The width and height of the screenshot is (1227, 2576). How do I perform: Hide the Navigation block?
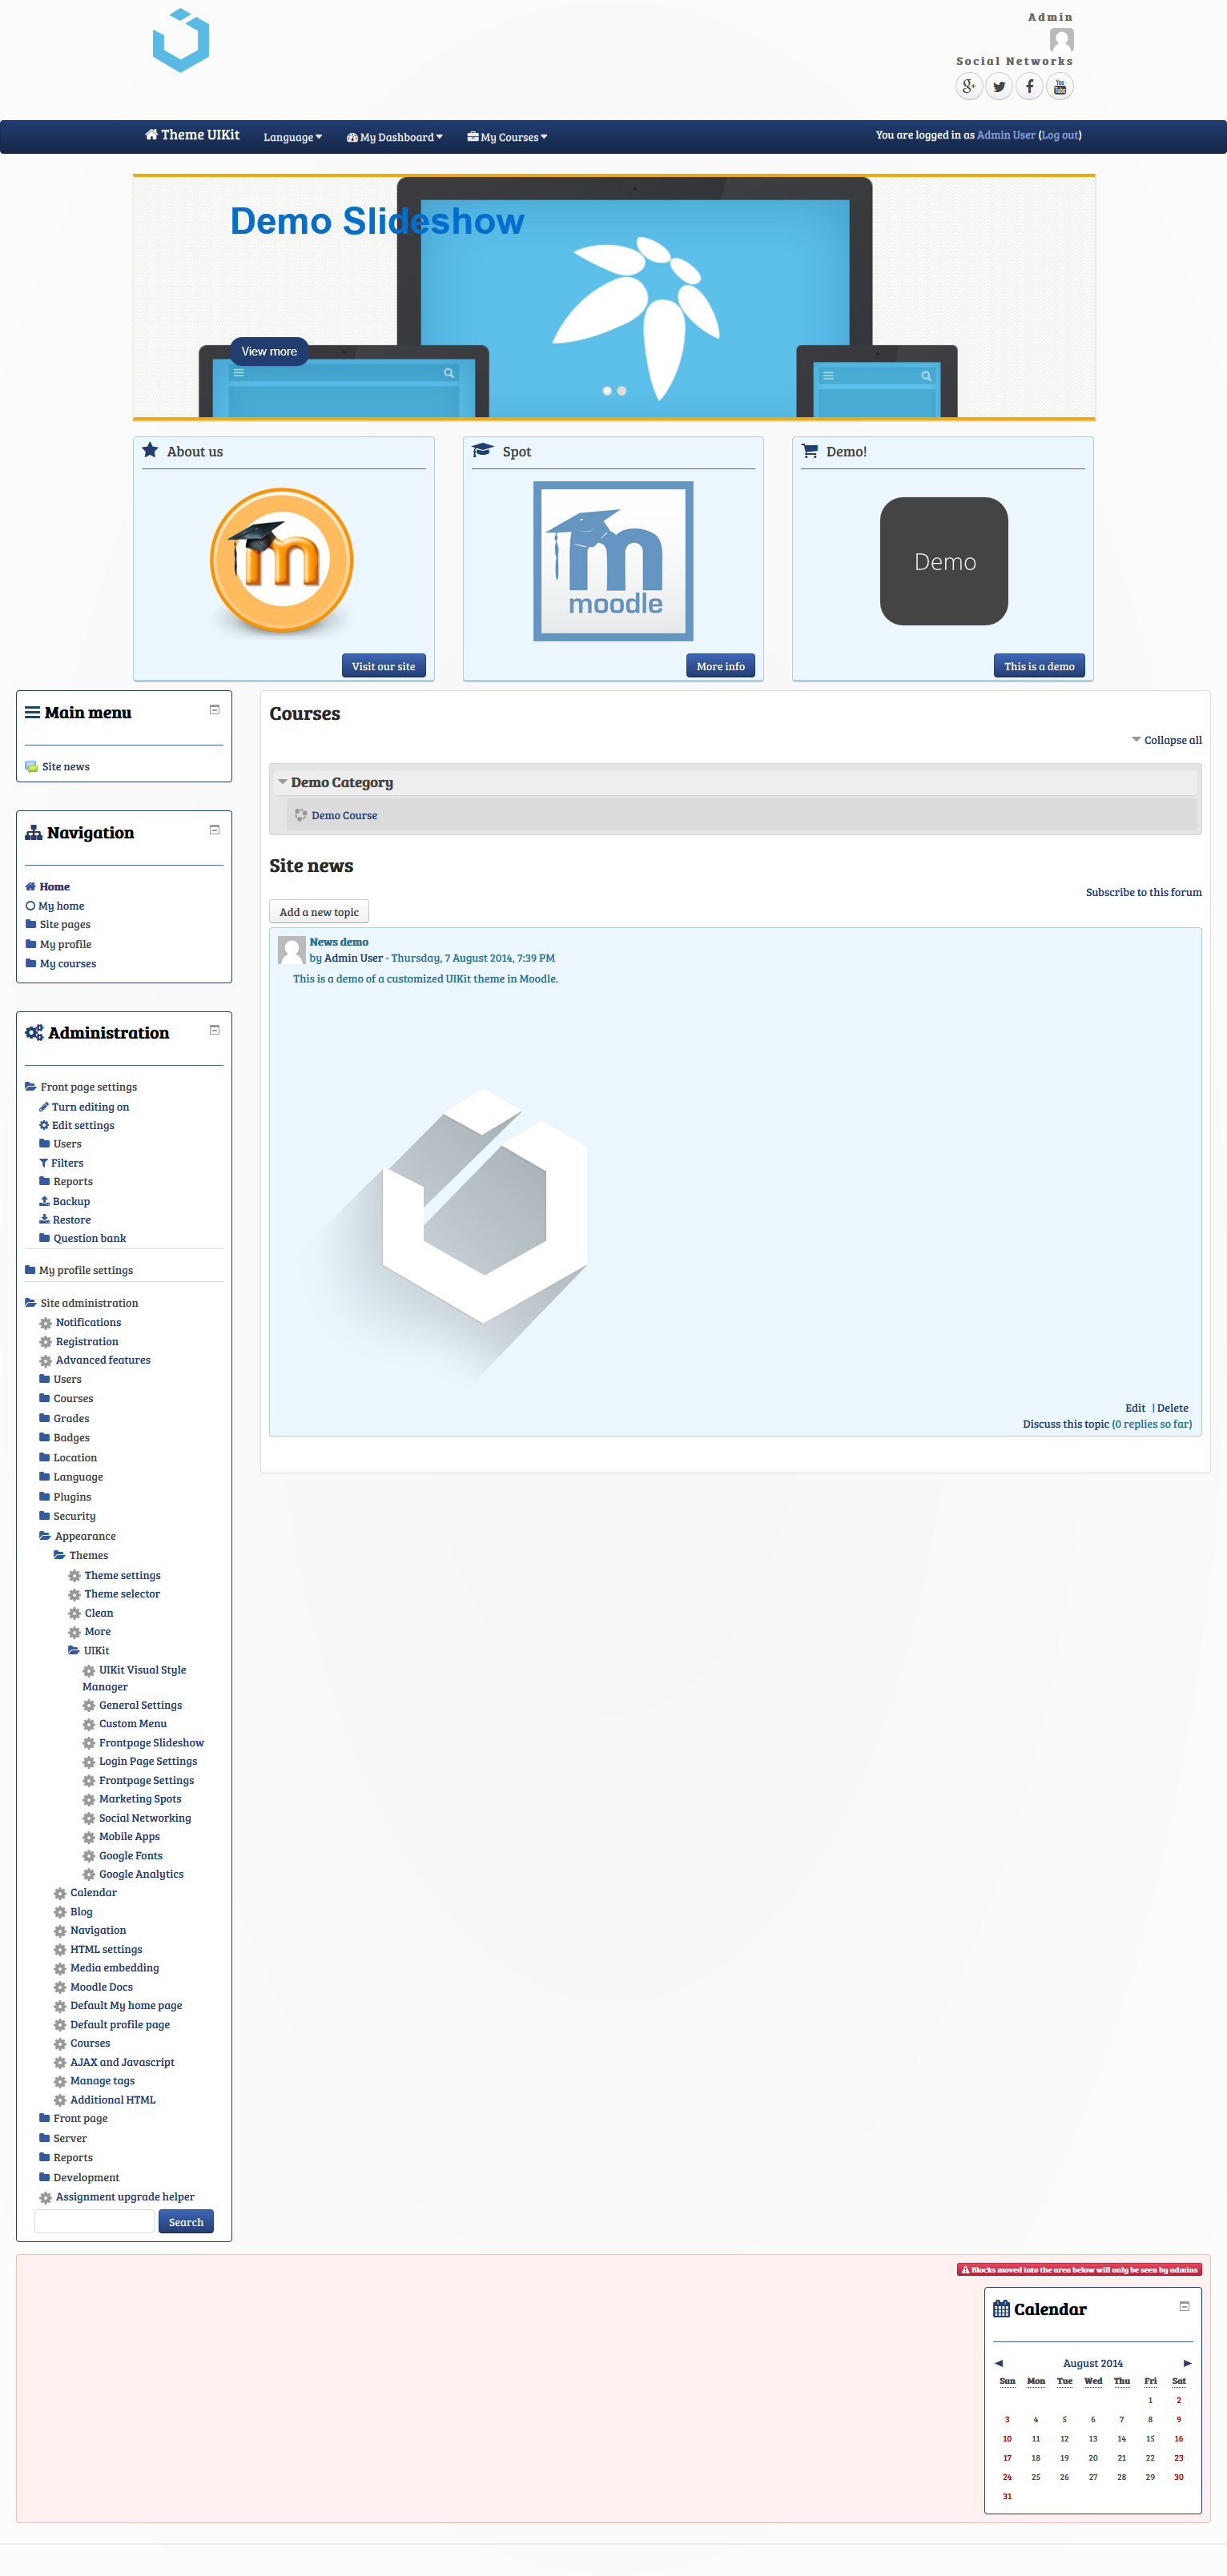pos(214,830)
